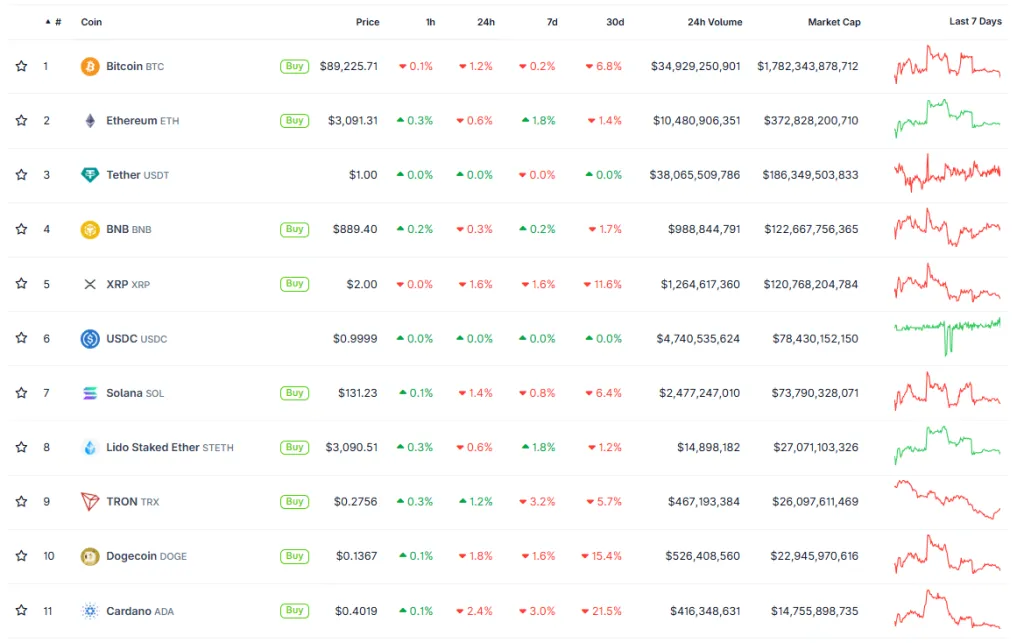
Task: Sort by the Price column header
Action: (x=367, y=22)
